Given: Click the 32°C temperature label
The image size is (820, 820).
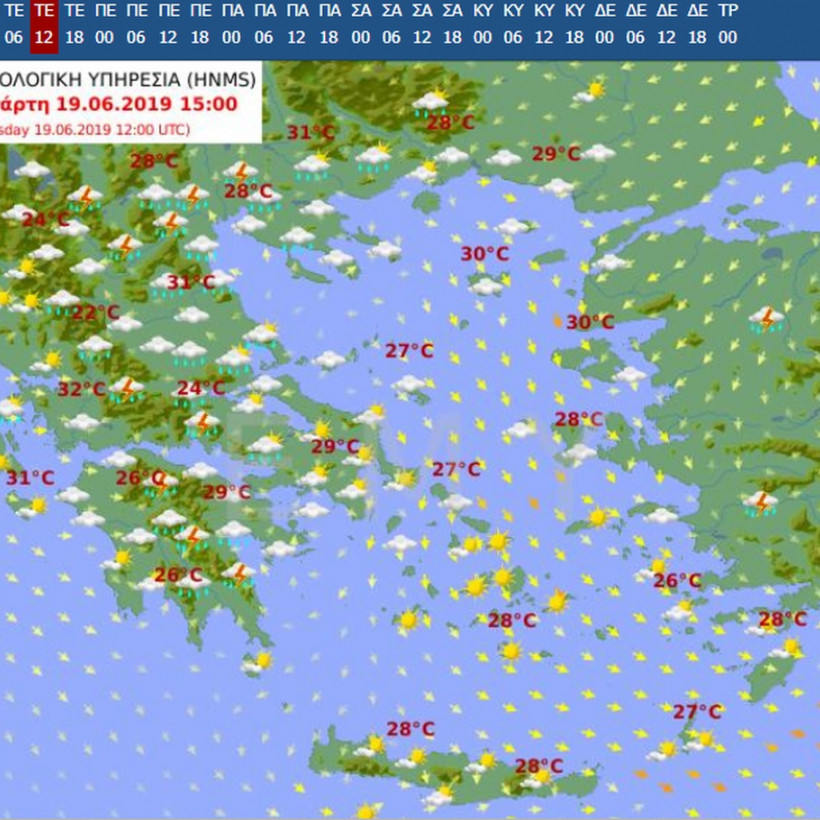Looking at the screenshot, I should 81,389.
